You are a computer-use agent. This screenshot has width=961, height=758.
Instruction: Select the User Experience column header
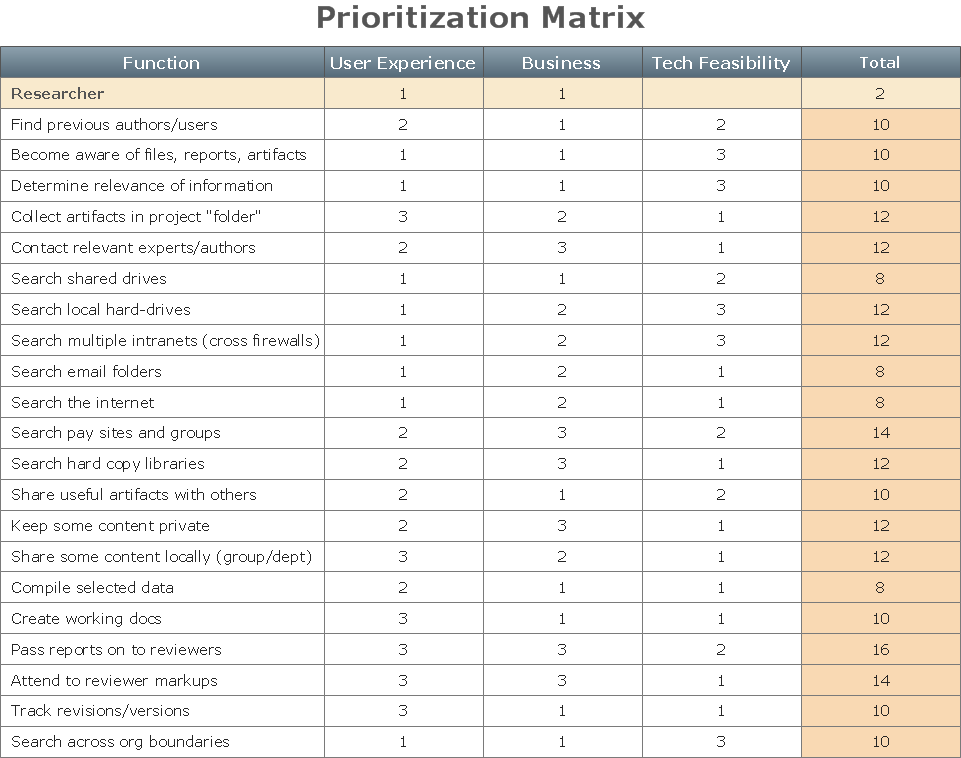coord(403,63)
